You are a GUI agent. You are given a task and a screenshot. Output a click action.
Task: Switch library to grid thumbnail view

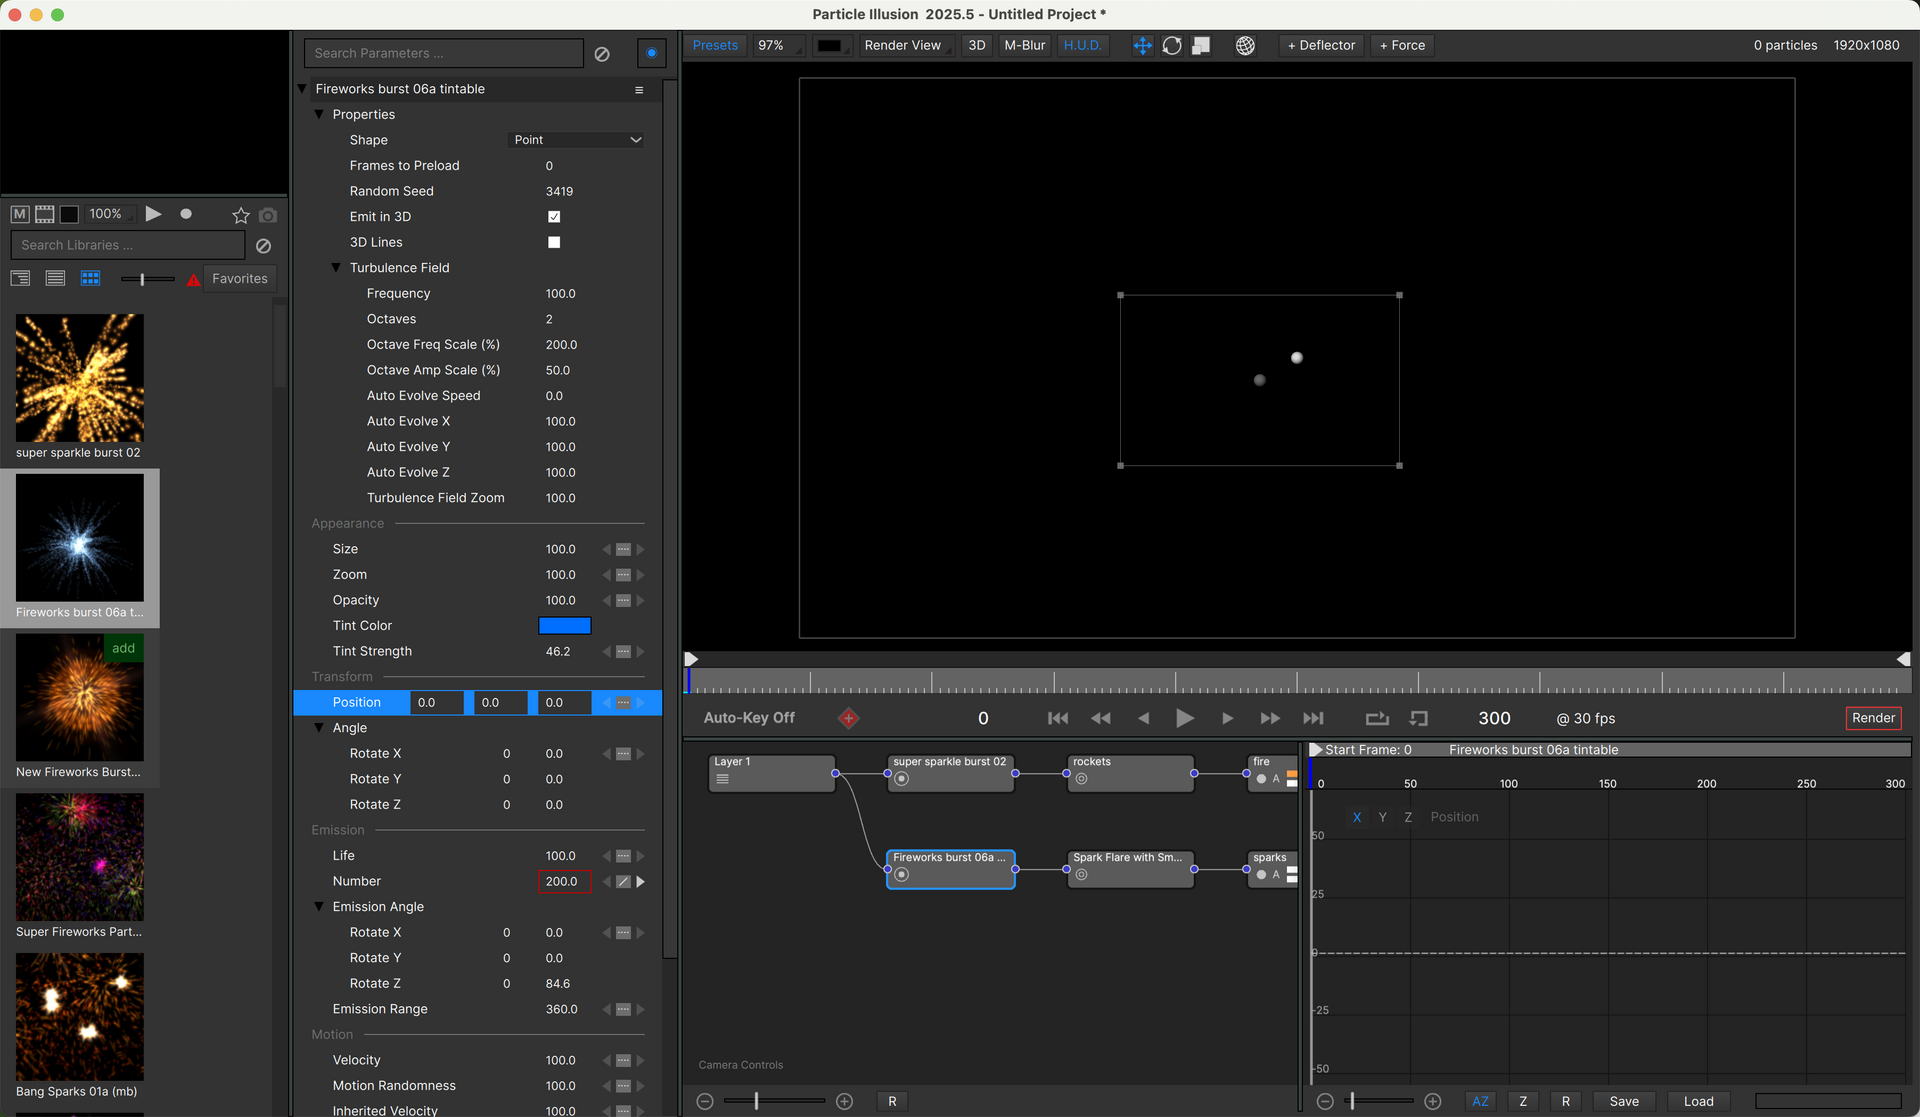tap(91, 279)
